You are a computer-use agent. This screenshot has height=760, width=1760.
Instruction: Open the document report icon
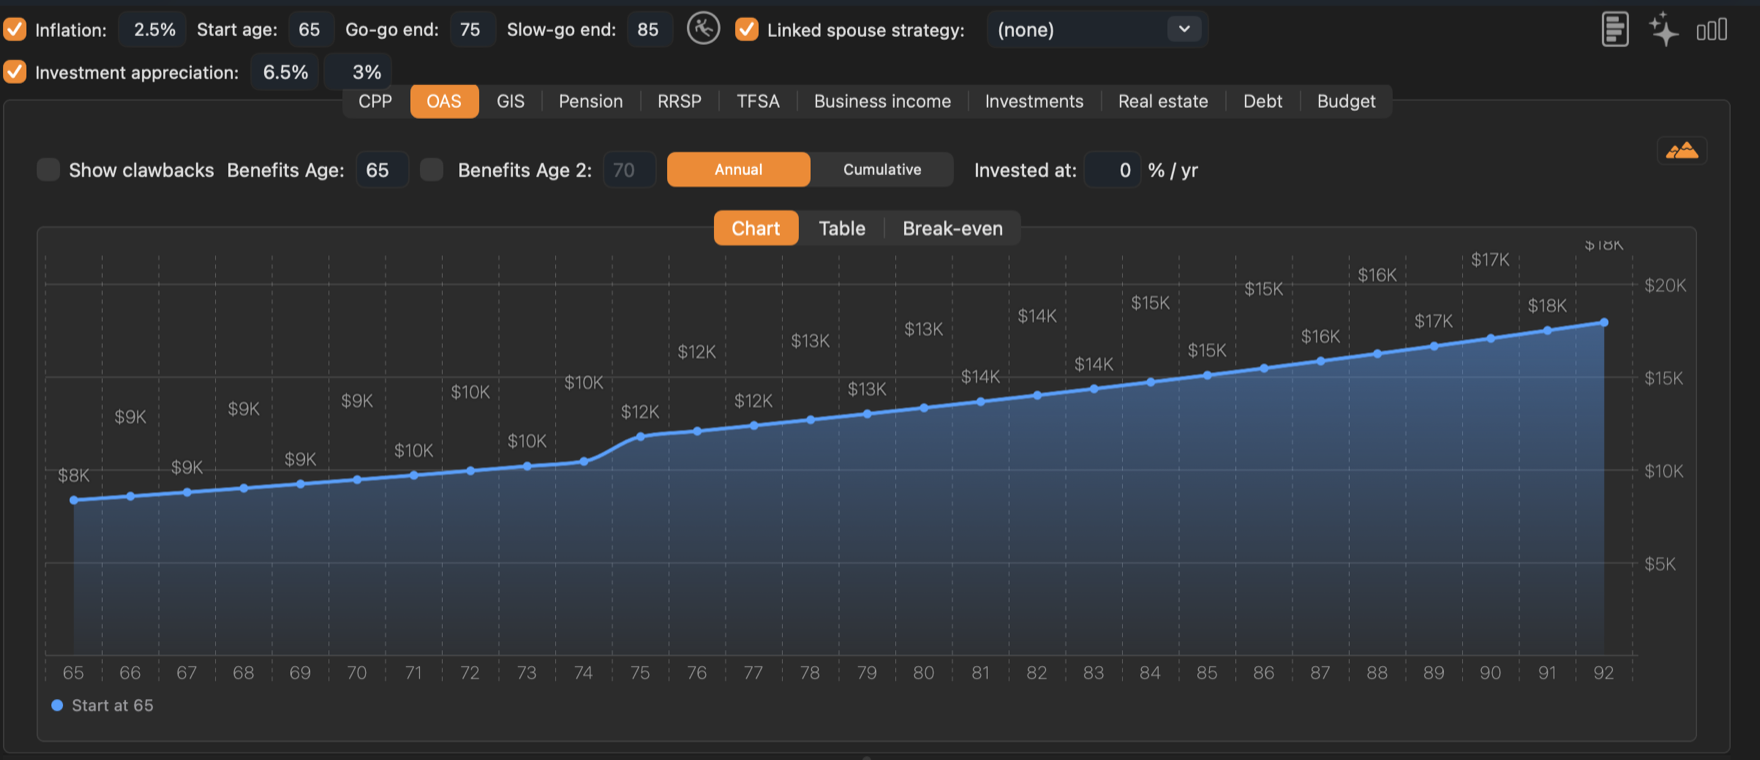pos(1615,29)
